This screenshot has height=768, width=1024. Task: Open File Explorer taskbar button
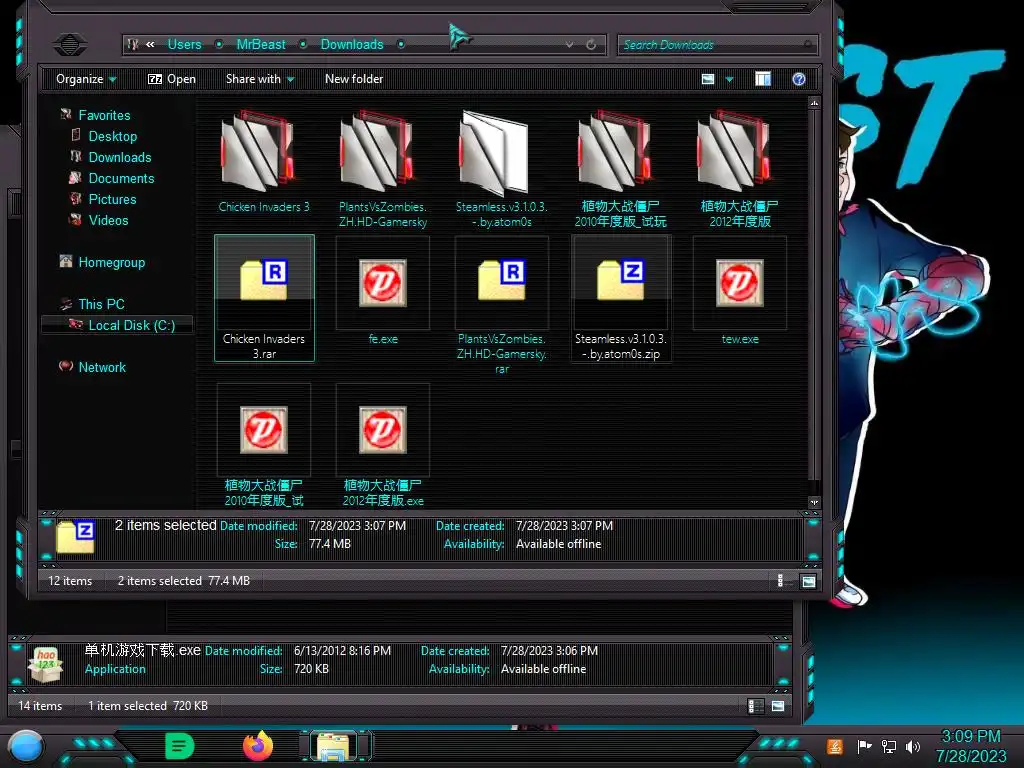(x=334, y=746)
